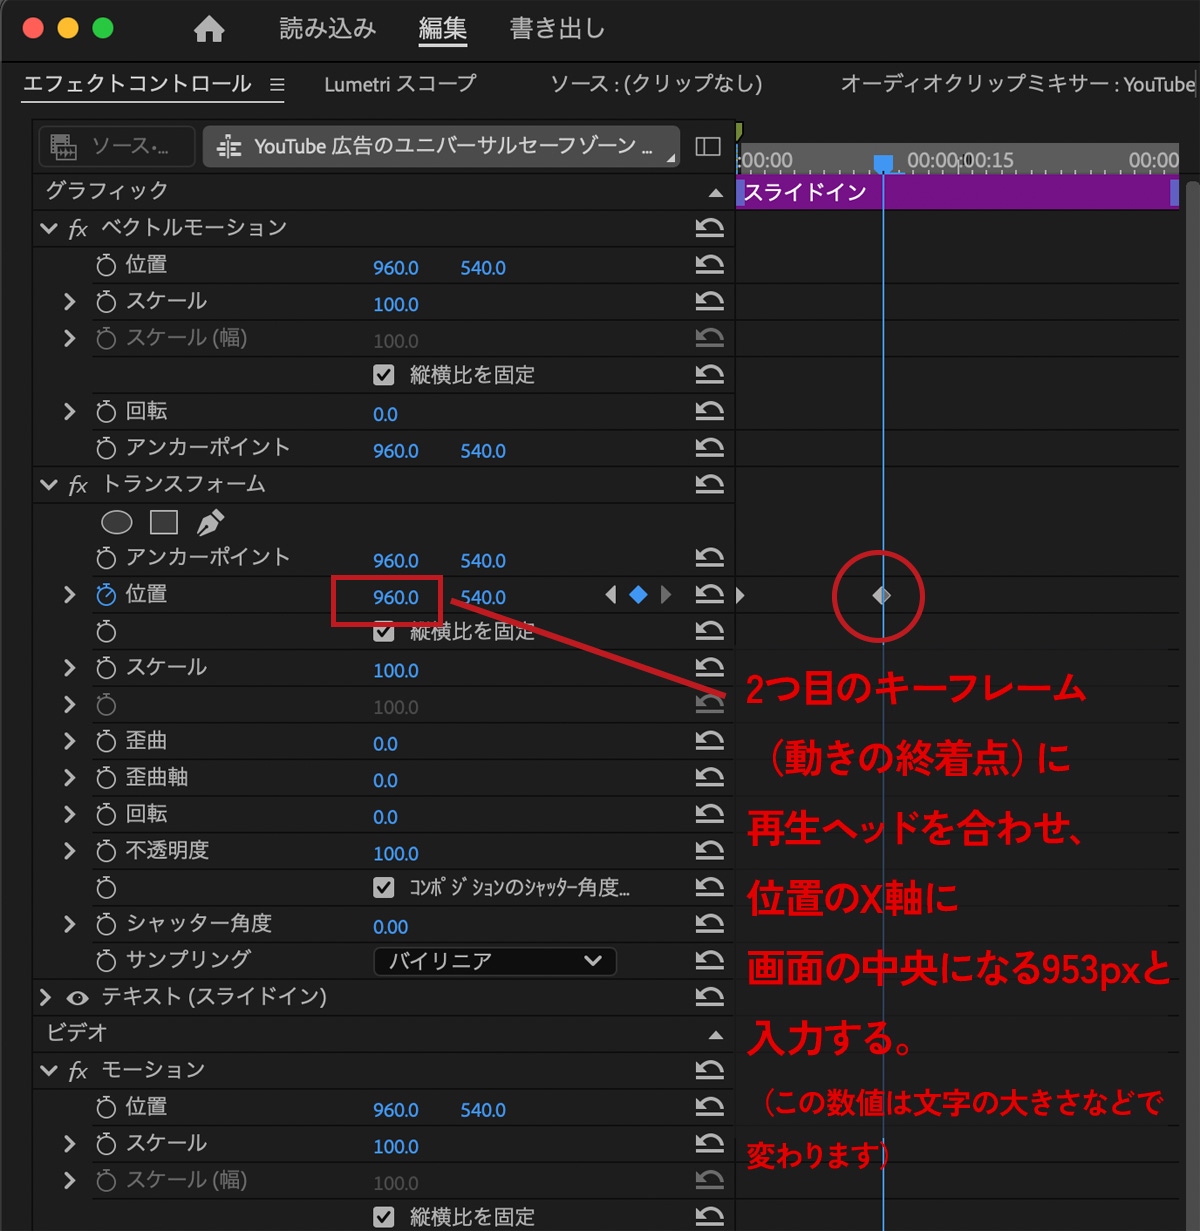Screen dimensions: 1200x1231
Task: Open the Lumetri スコープ panel tab
Action: click(x=400, y=84)
